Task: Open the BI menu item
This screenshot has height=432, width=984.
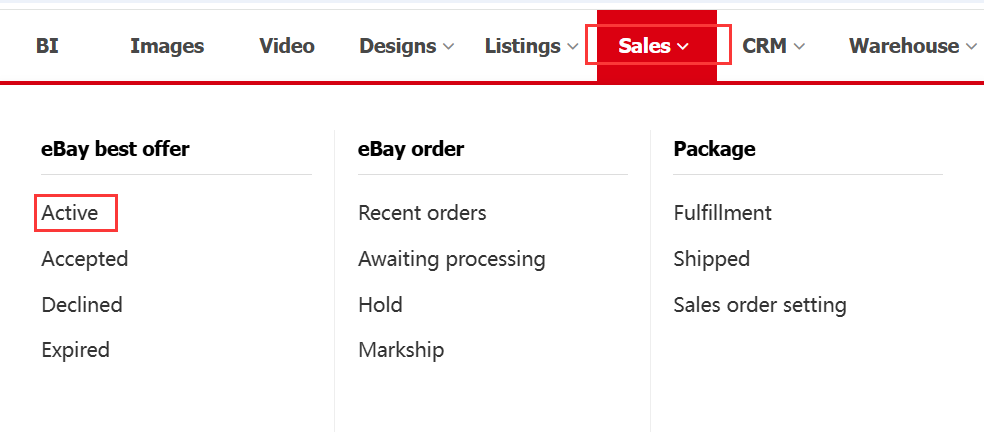Action: click(47, 46)
